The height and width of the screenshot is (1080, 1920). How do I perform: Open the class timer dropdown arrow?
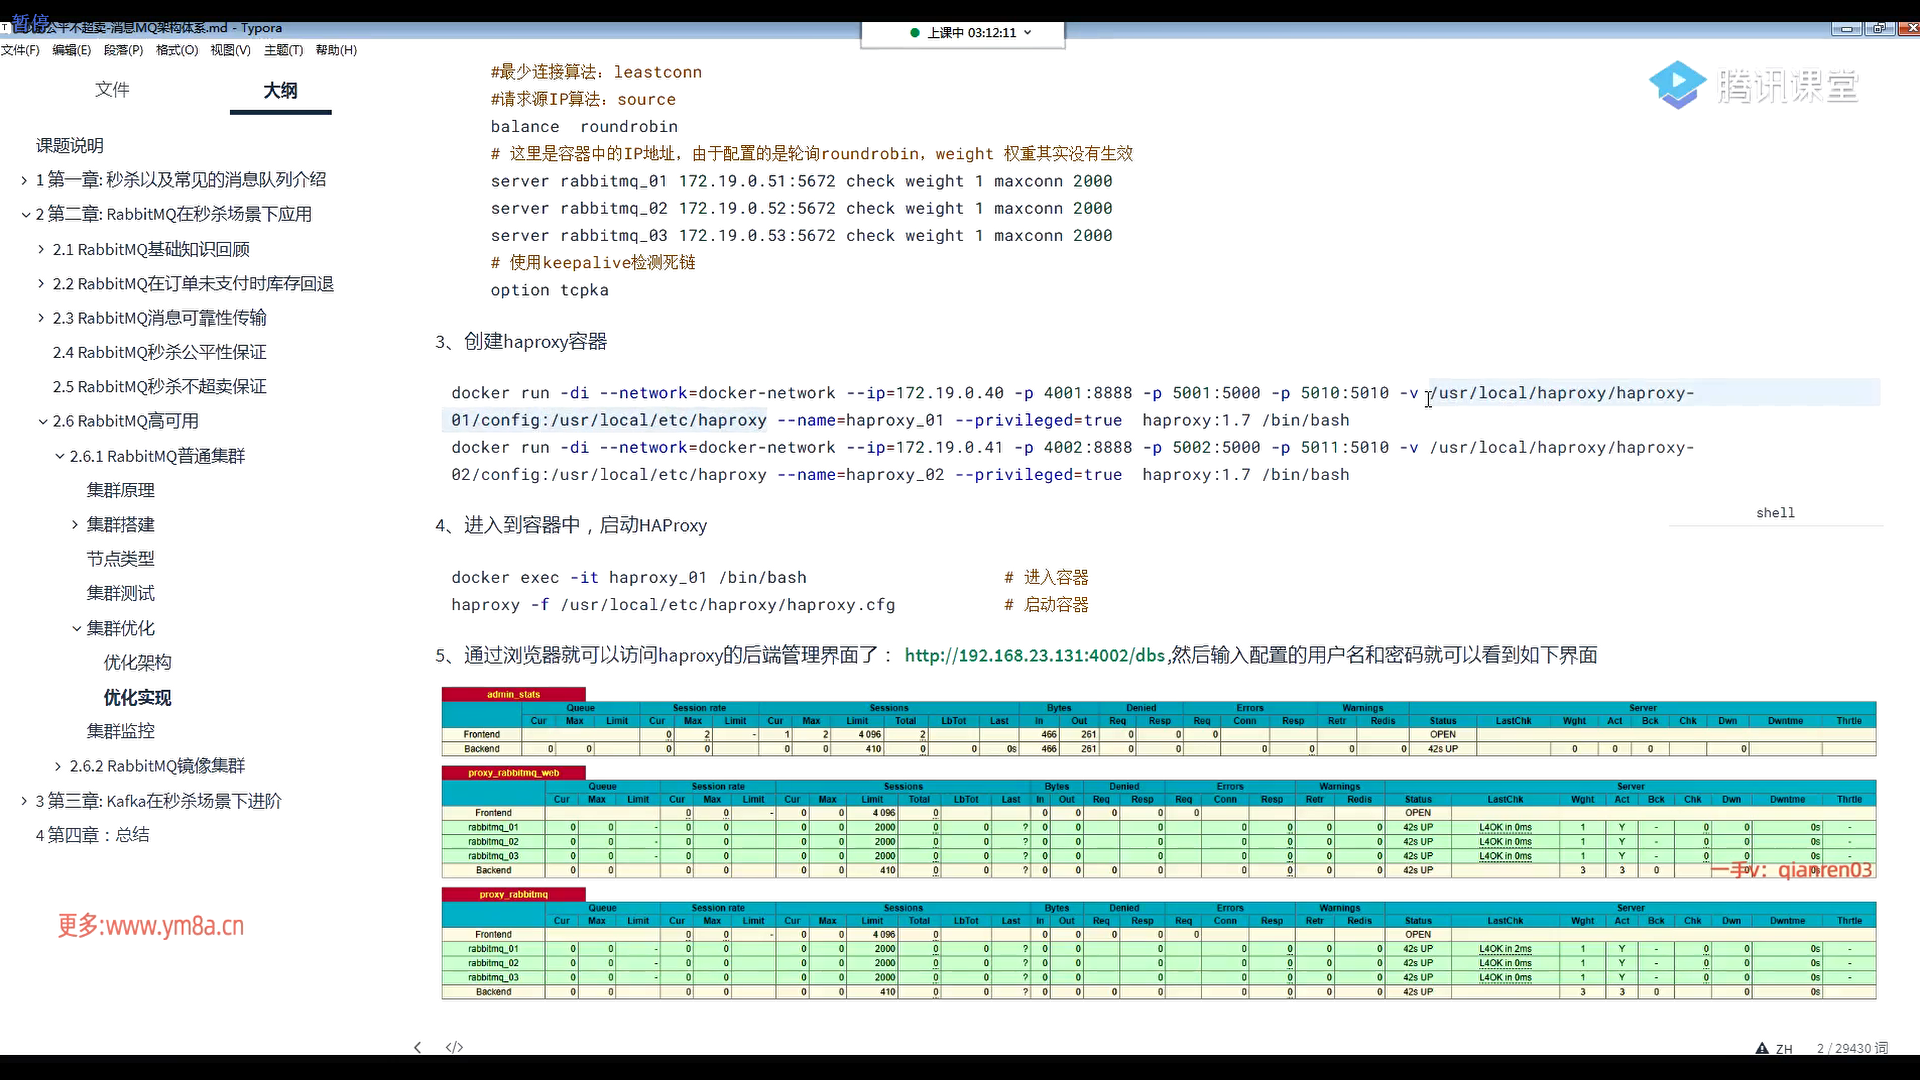tap(1028, 33)
